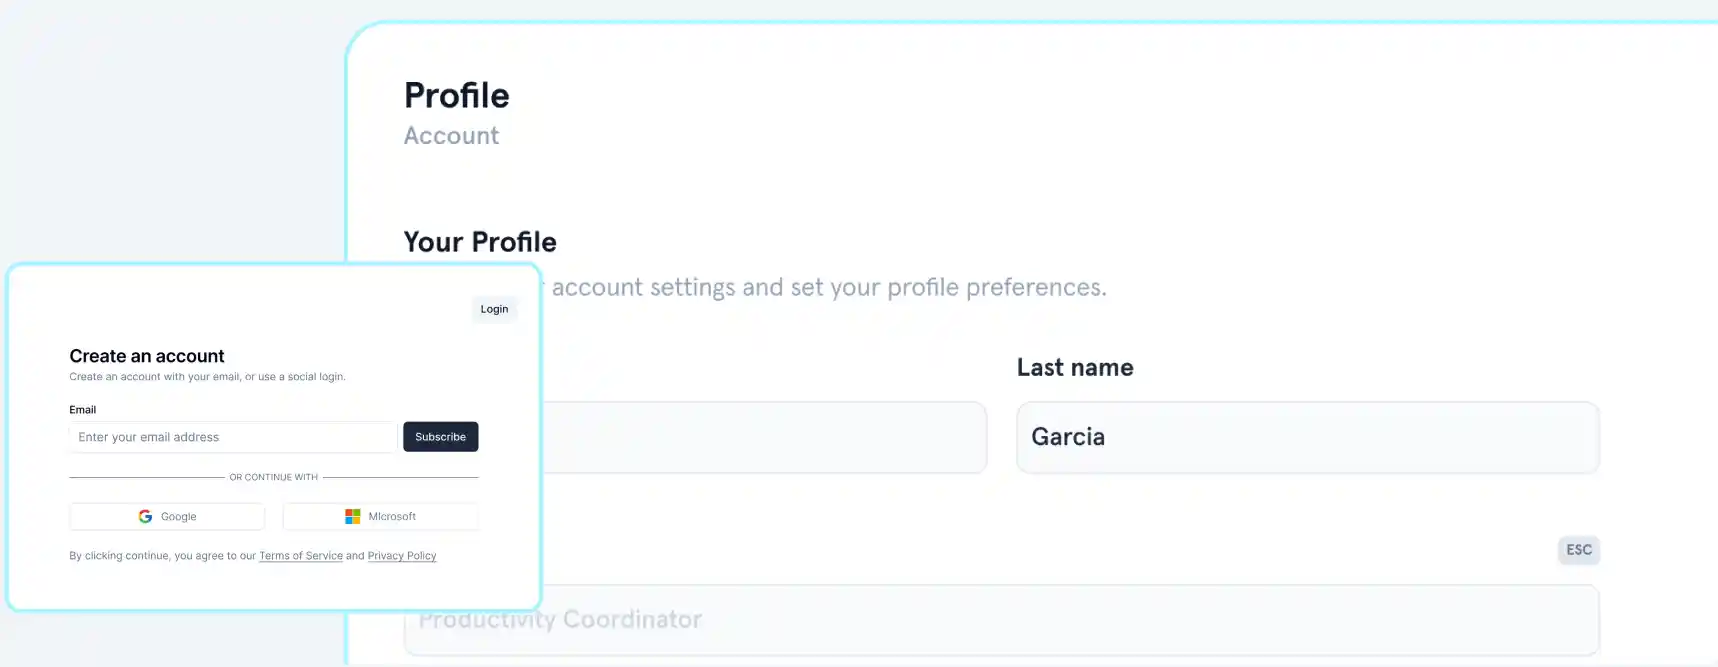Click the Email label above the input
The image size is (1718, 667).
[x=83, y=410]
